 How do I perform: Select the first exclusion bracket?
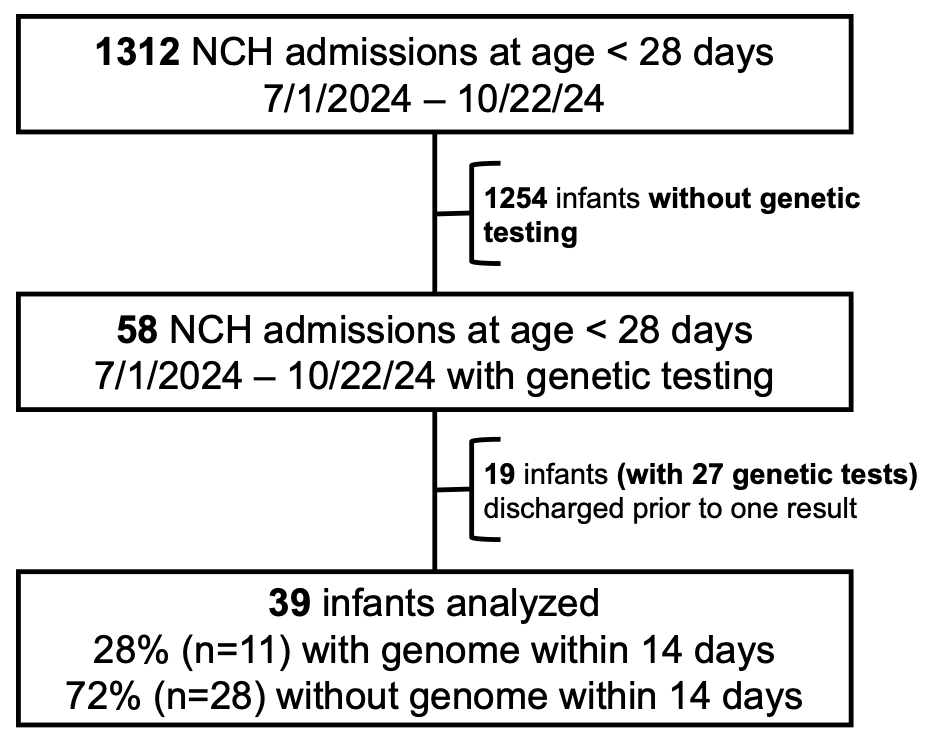pyautogui.click(x=485, y=212)
